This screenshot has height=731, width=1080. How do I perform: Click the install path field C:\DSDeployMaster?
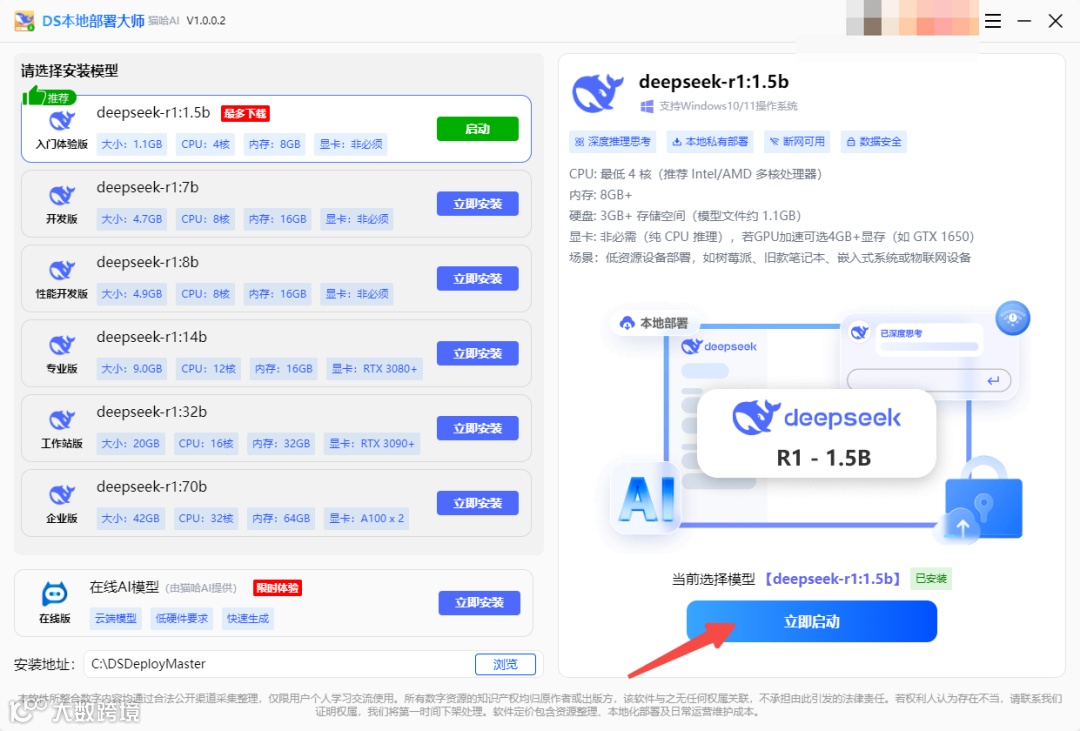(279, 664)
